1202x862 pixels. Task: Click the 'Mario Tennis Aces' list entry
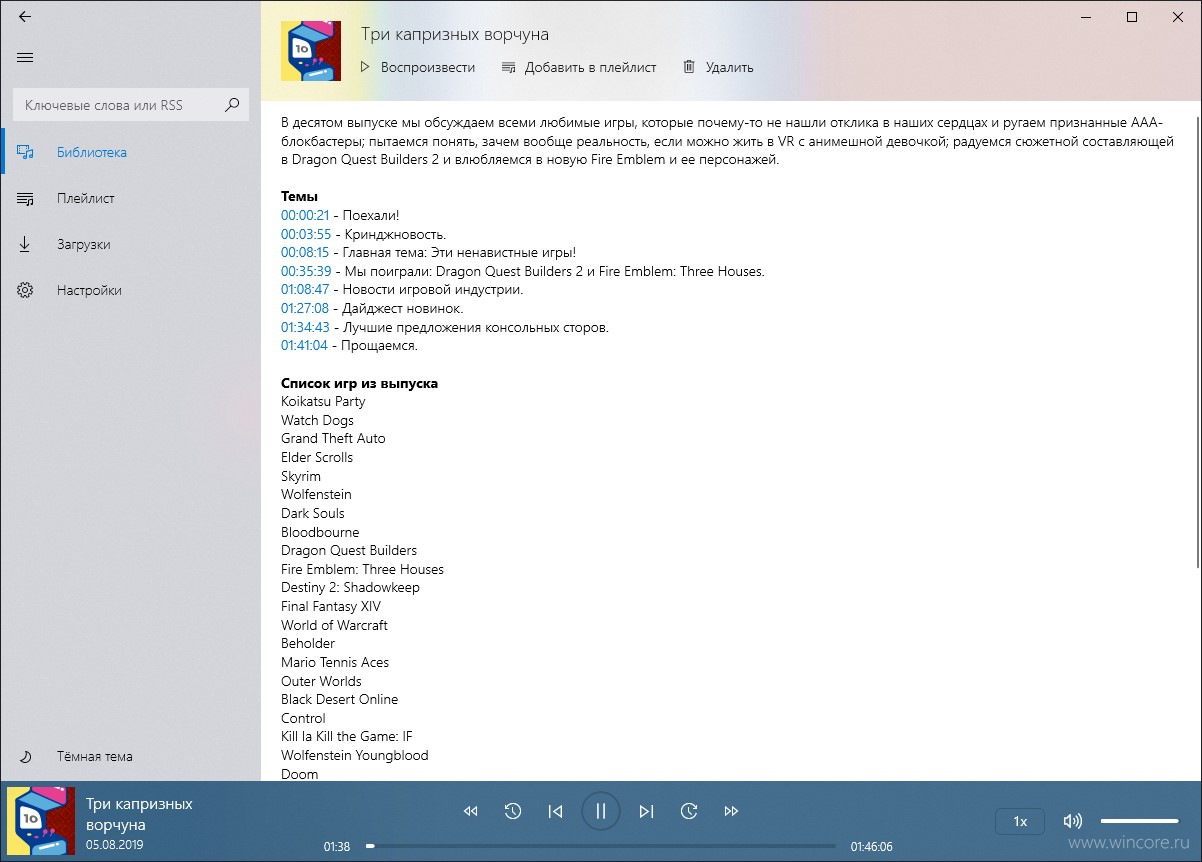coord(335,663)
